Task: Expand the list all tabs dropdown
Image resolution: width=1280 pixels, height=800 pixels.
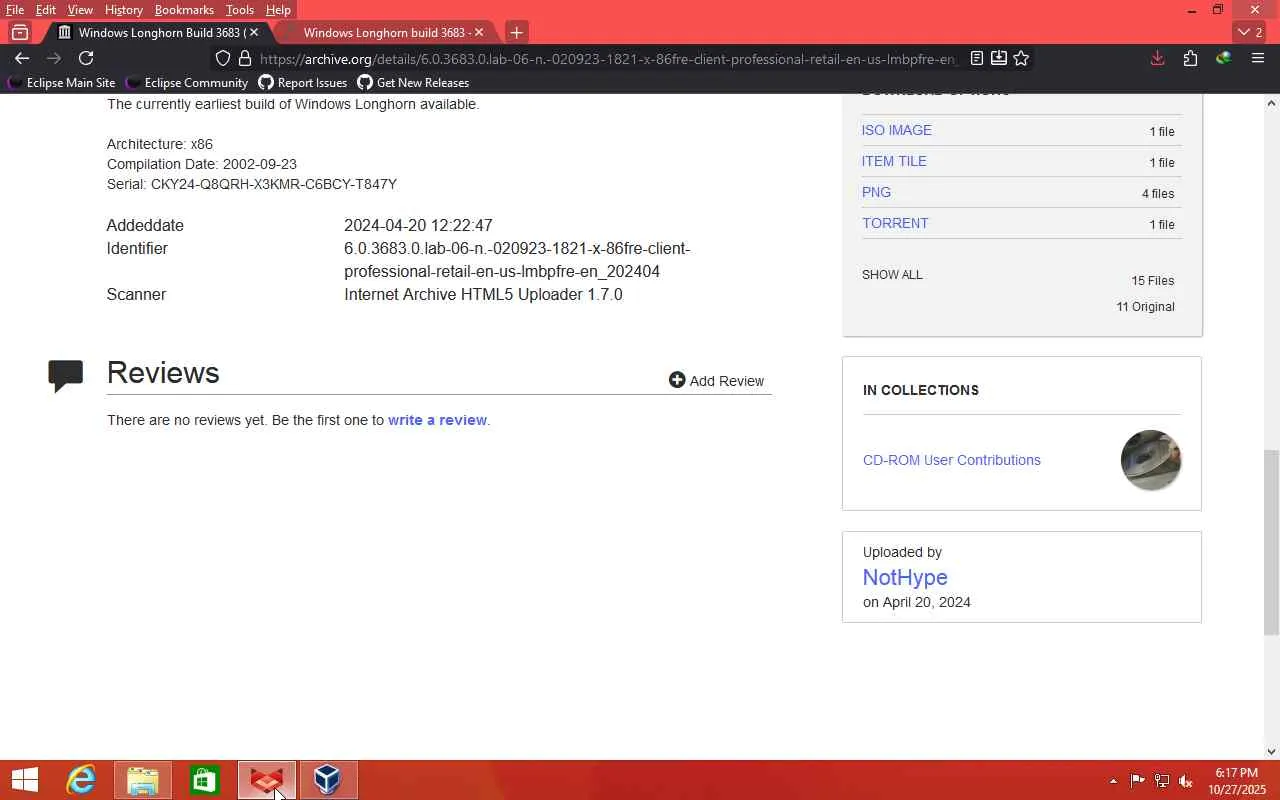Action: click(x=1250, y=32)
